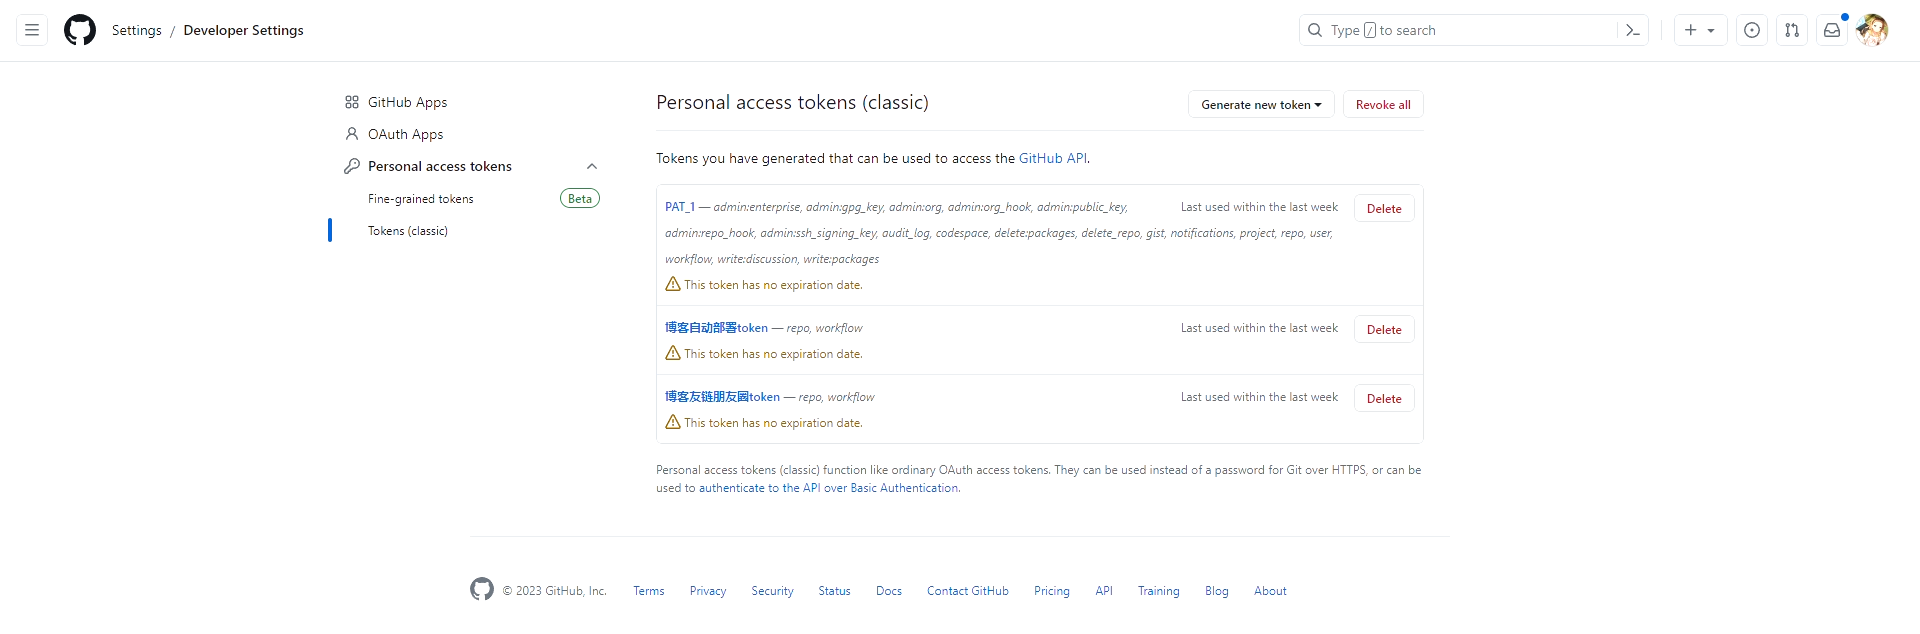Open the command palette icon

pyautogui.click(x=1633, y=30)
